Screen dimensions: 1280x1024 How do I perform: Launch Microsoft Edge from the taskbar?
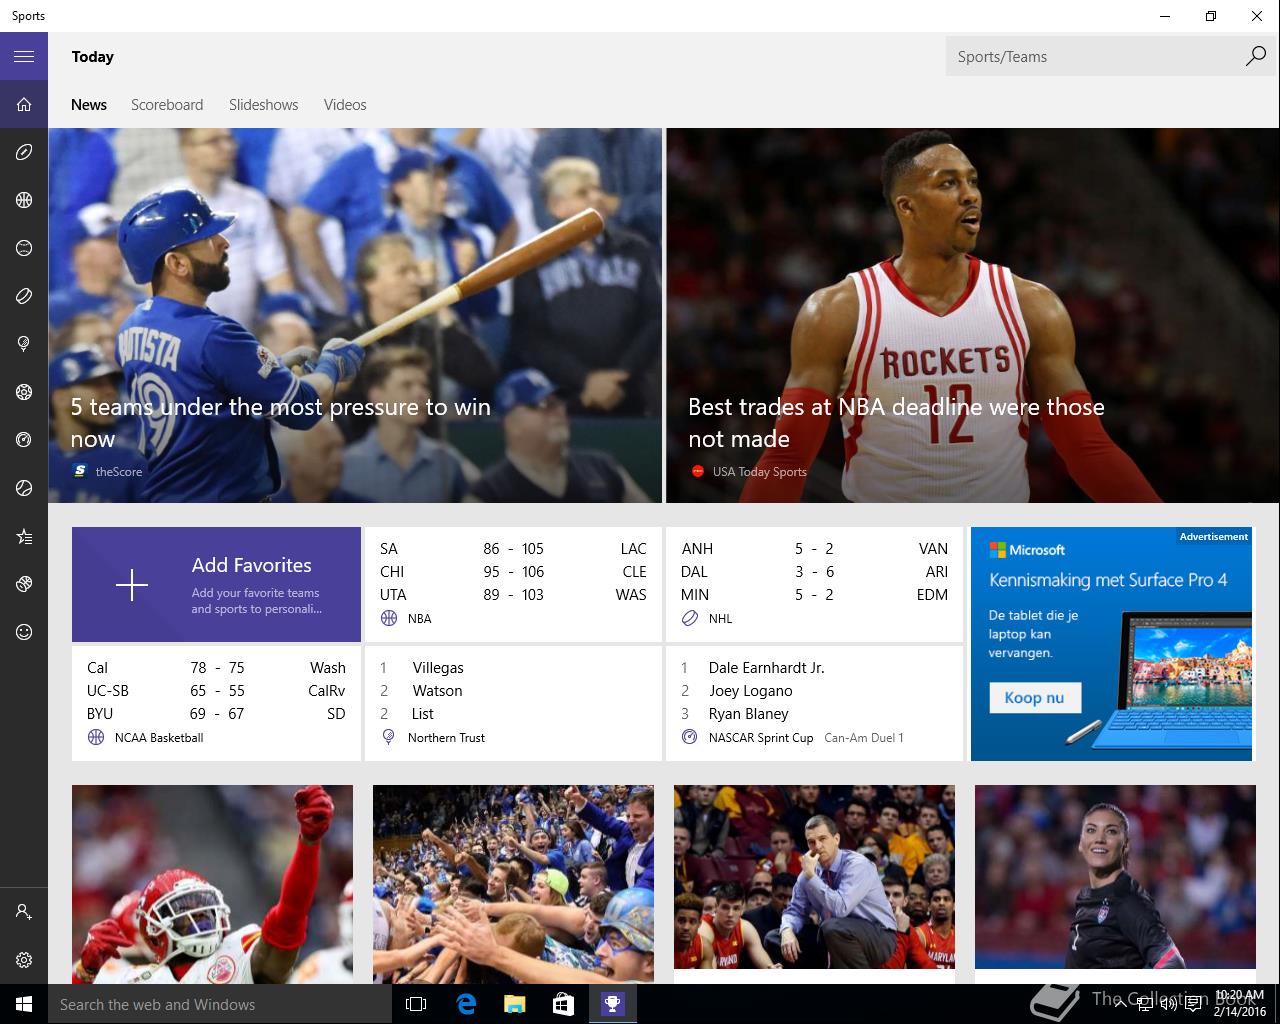point(466,1004)
